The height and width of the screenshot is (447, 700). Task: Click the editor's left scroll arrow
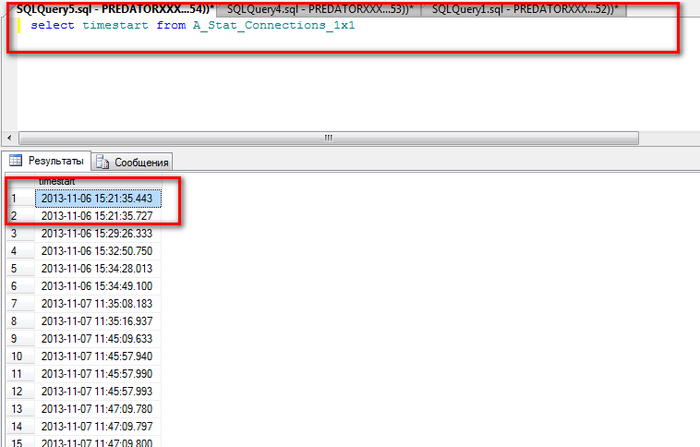[x=9, y=137]
